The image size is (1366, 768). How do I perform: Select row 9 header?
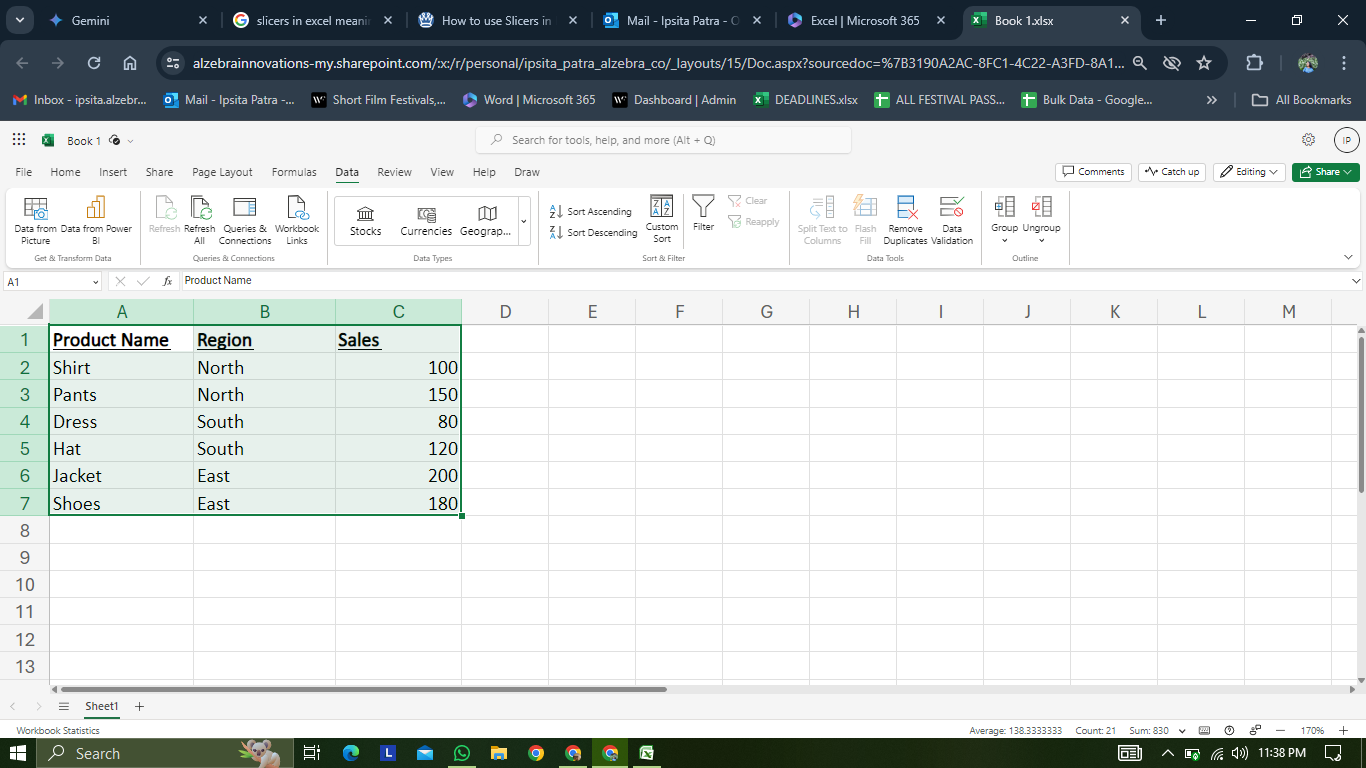click(25, 558)
